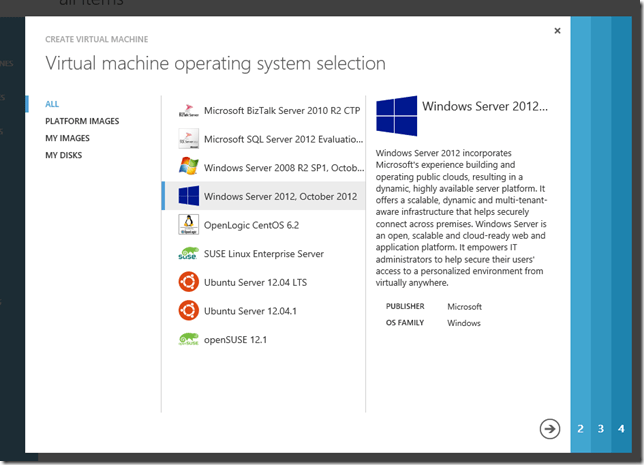Click the openSUSE 12.1 icon
The image size is (644, 465).
[187, 340]
